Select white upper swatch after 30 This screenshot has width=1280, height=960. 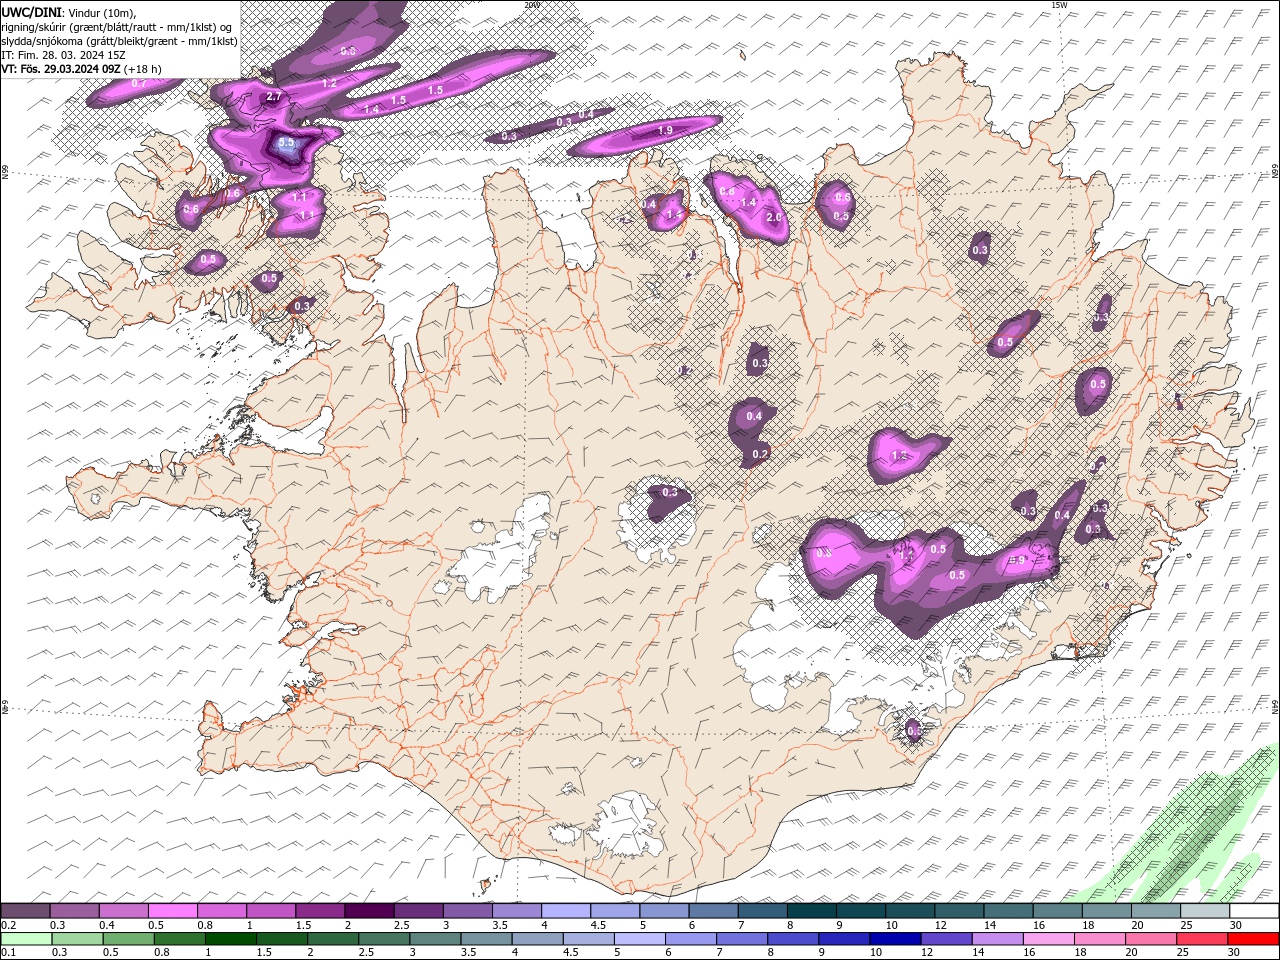tap(1254, 911)
